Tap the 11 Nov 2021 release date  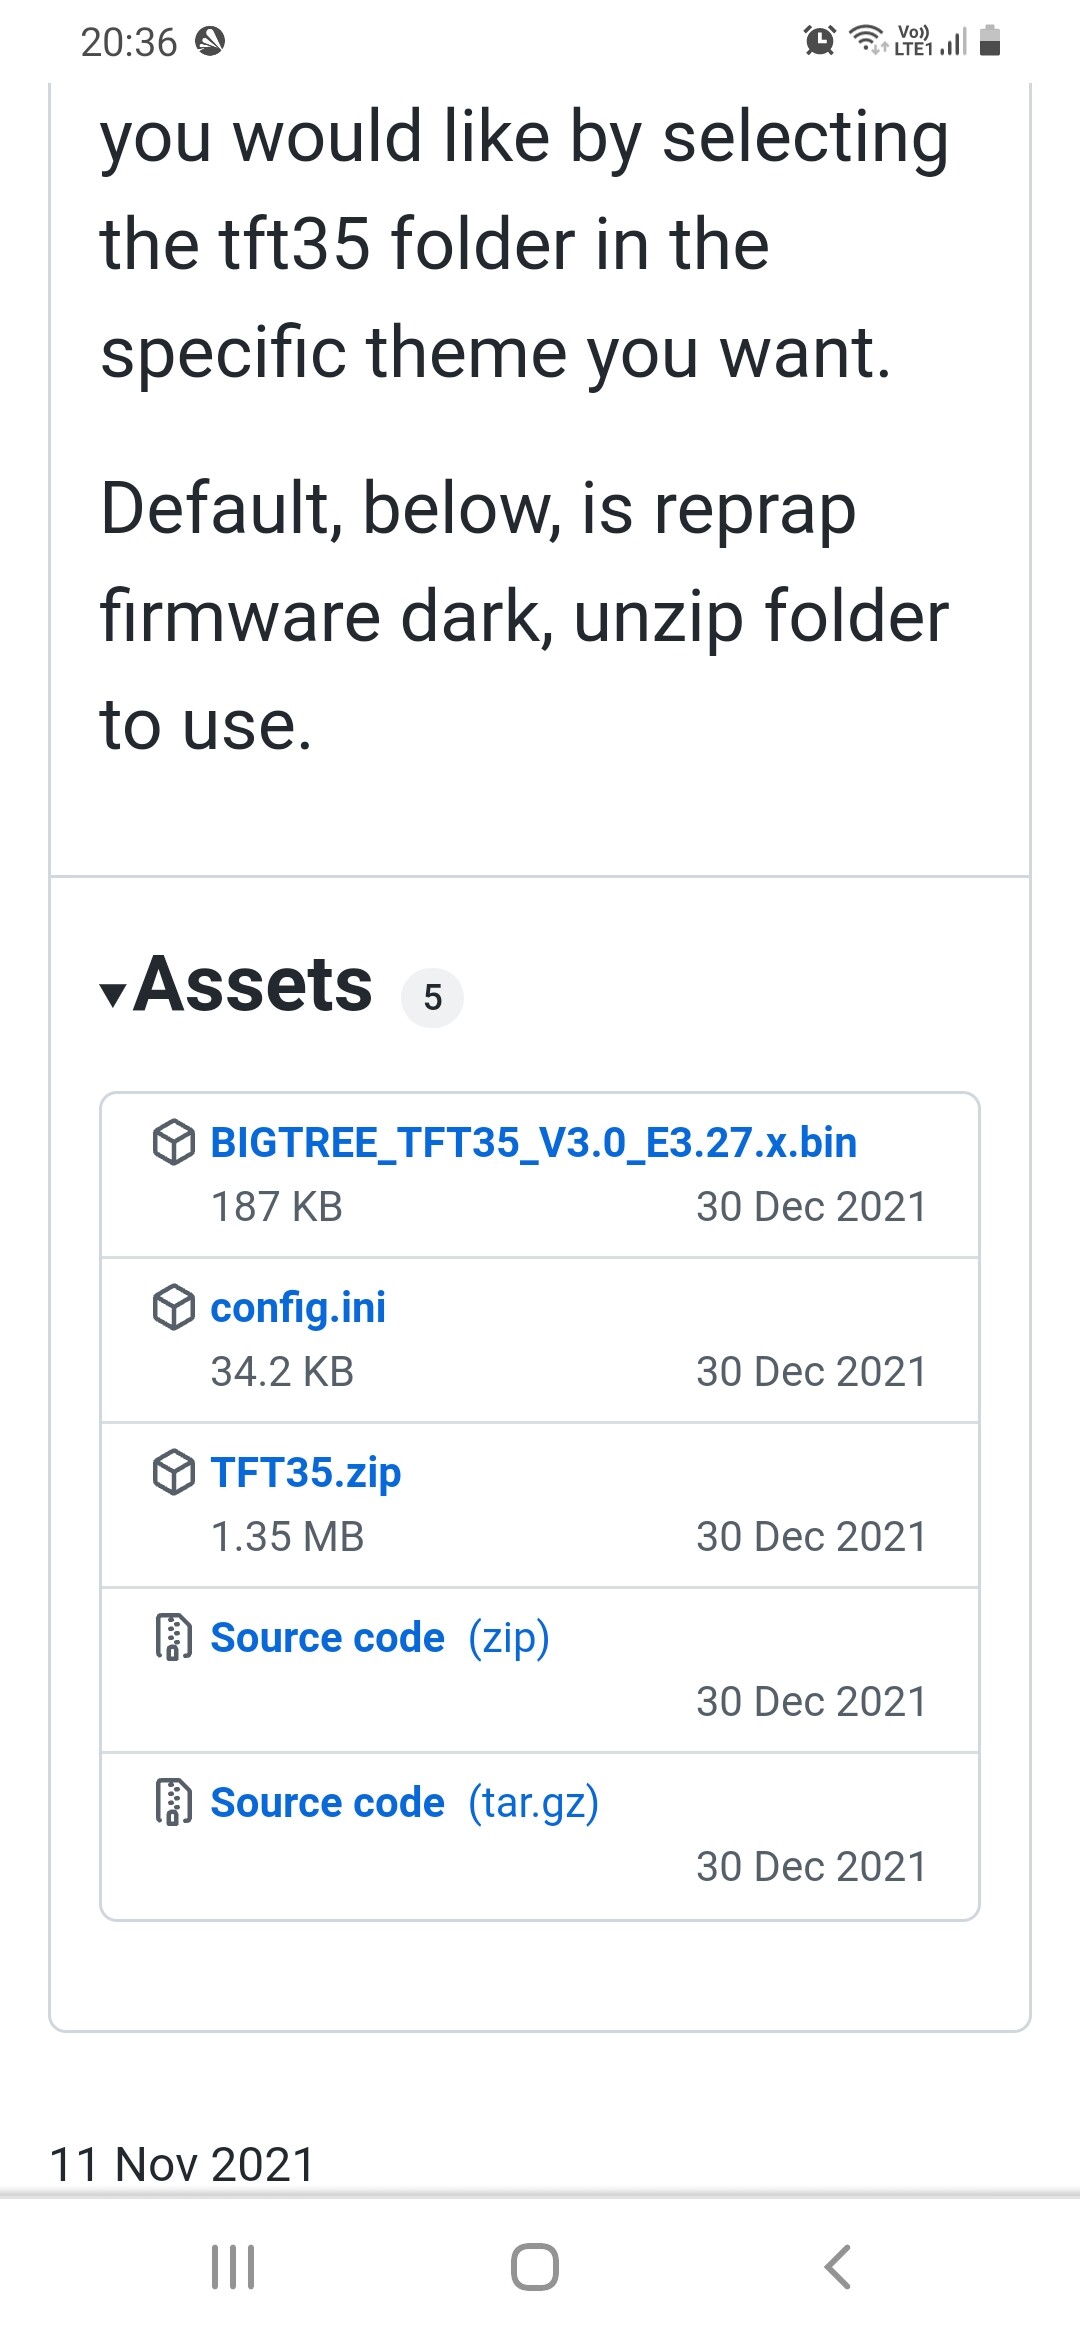coord(182,2164)
